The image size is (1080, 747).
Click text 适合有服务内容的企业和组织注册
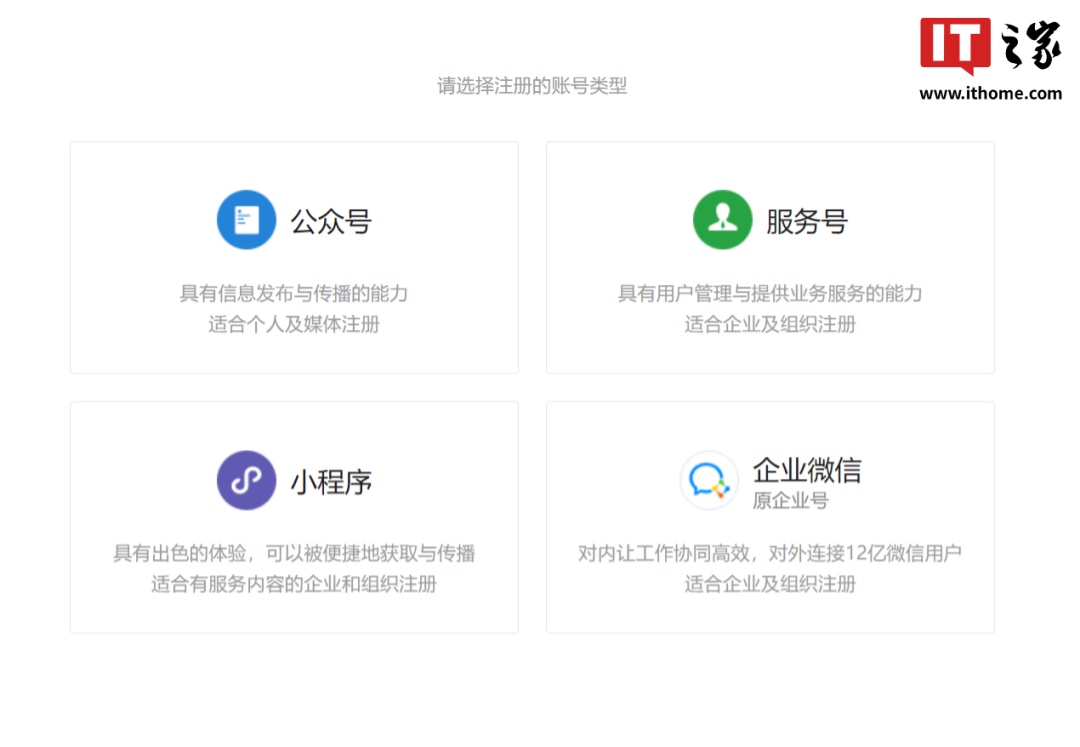click(x=294, y=584)
